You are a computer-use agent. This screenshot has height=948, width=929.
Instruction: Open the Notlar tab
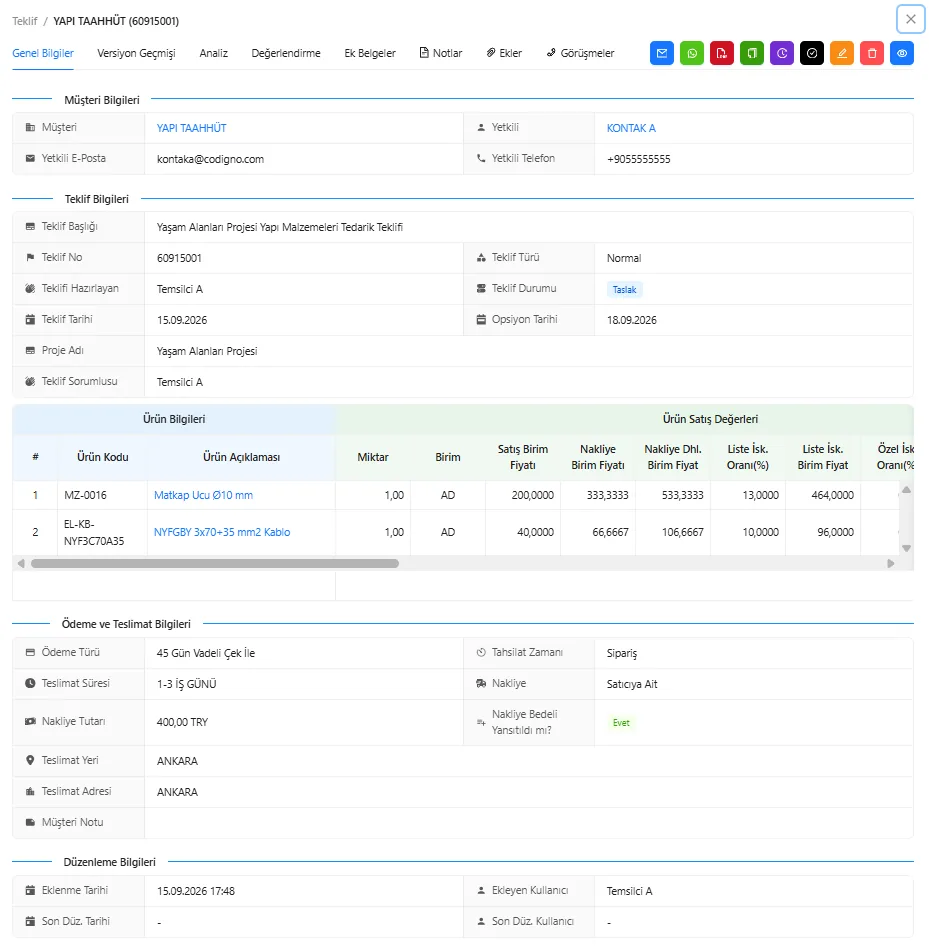click(441, 53)
